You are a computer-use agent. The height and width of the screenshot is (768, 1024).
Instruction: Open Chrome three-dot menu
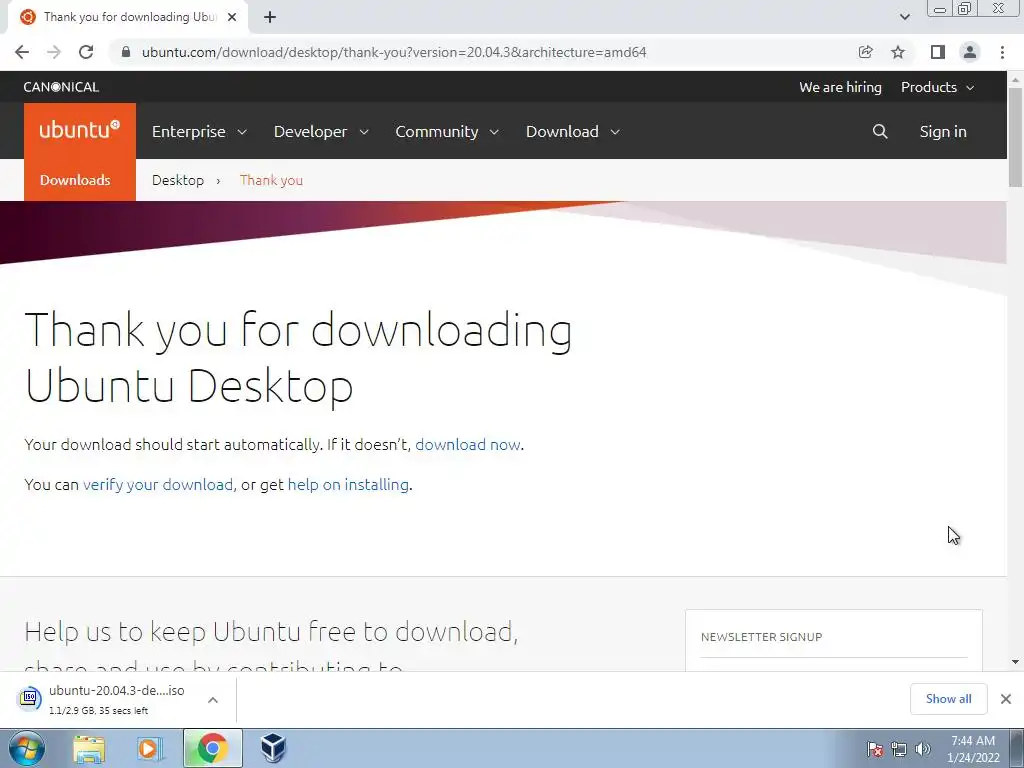(1002, 52)
